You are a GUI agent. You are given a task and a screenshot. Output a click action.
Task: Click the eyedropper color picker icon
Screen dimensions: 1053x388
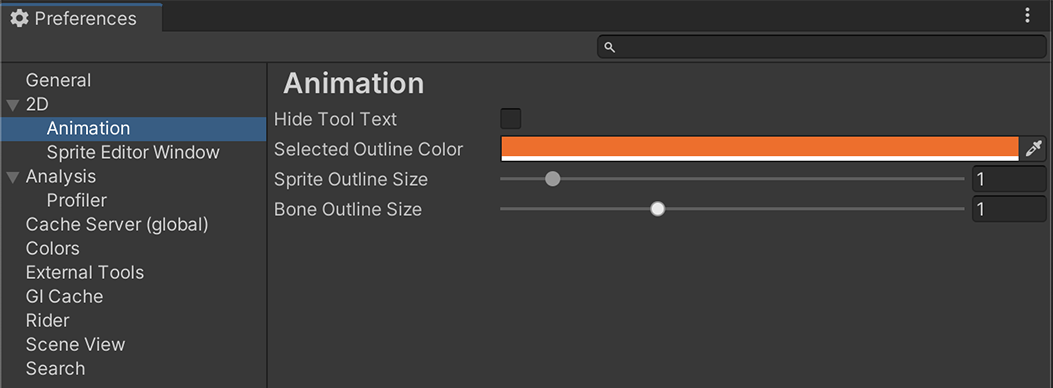(x=1034, y=148)
